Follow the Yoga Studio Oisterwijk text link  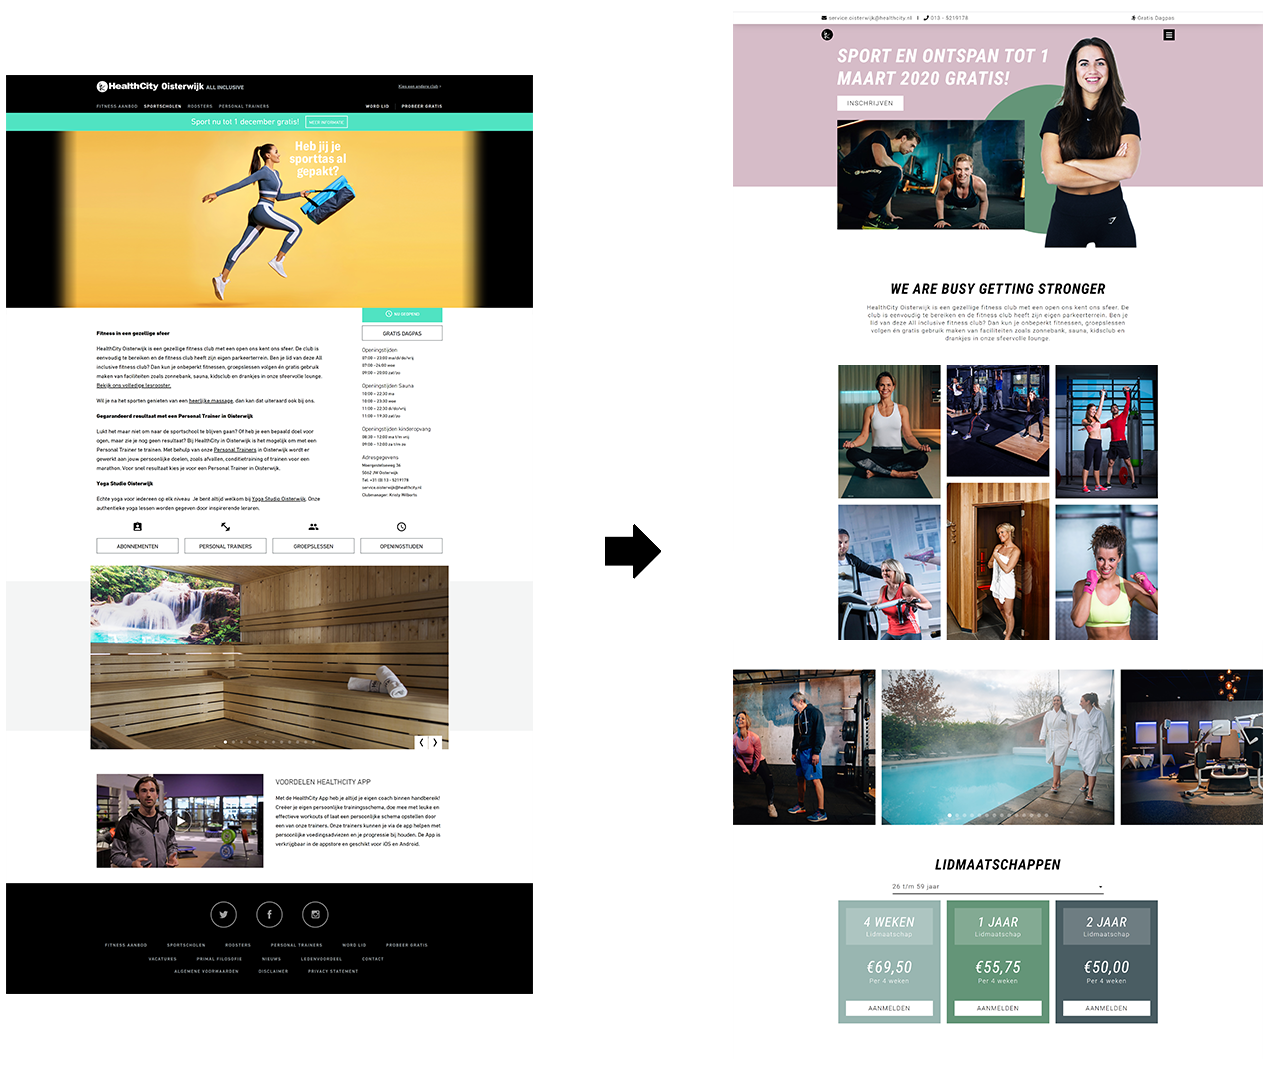pos(279,499)
